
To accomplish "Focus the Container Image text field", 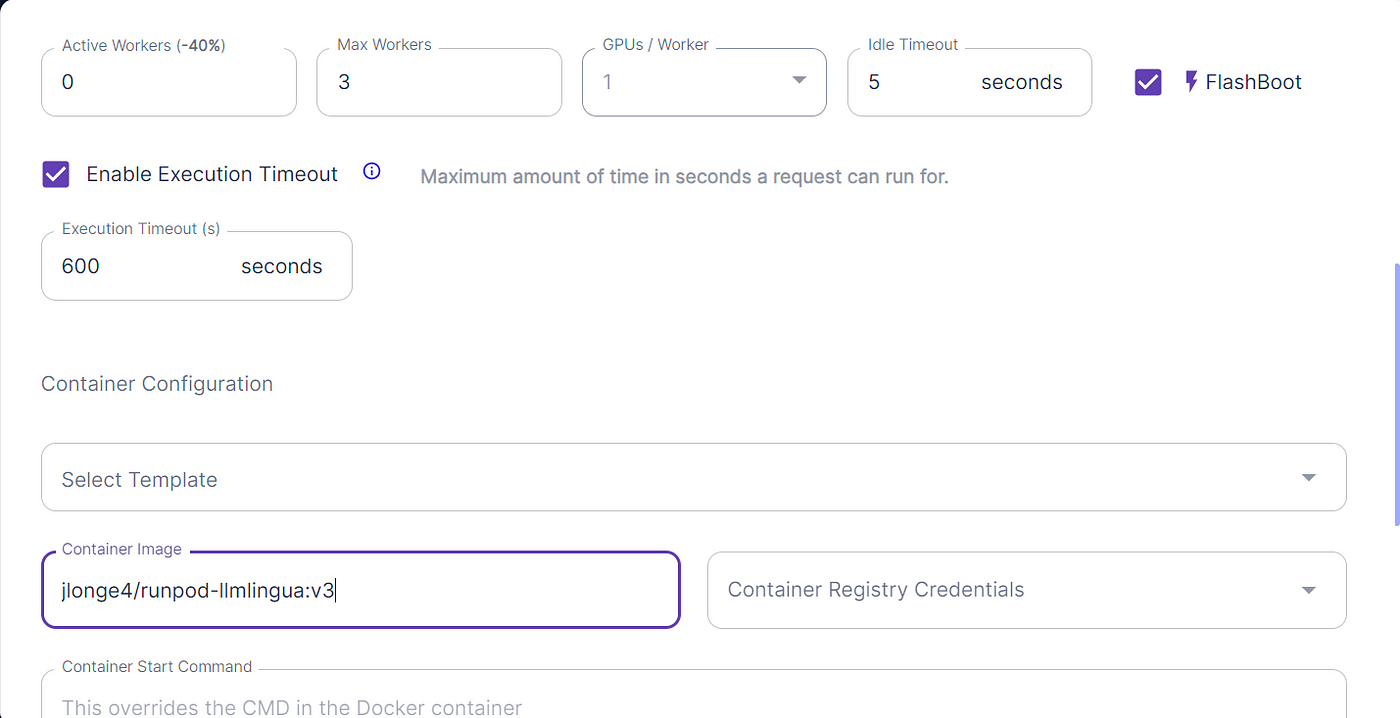I will click(x=361, y=590).
